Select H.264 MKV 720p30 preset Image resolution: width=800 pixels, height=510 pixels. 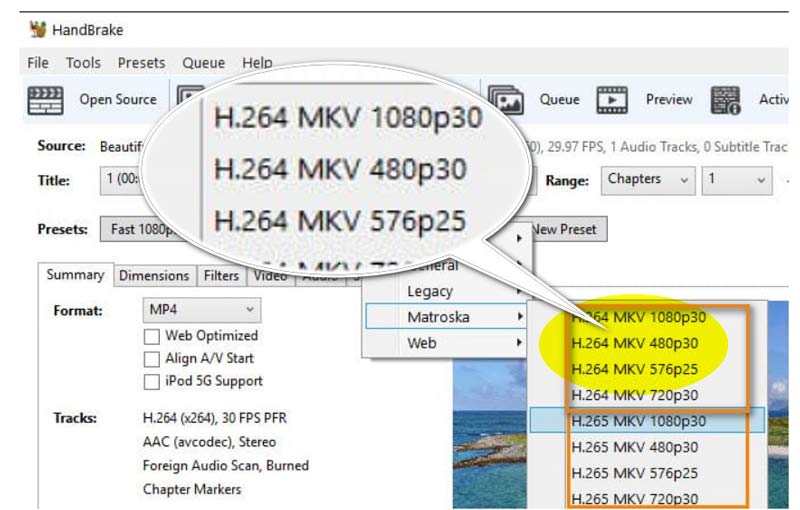click(647, 395)
